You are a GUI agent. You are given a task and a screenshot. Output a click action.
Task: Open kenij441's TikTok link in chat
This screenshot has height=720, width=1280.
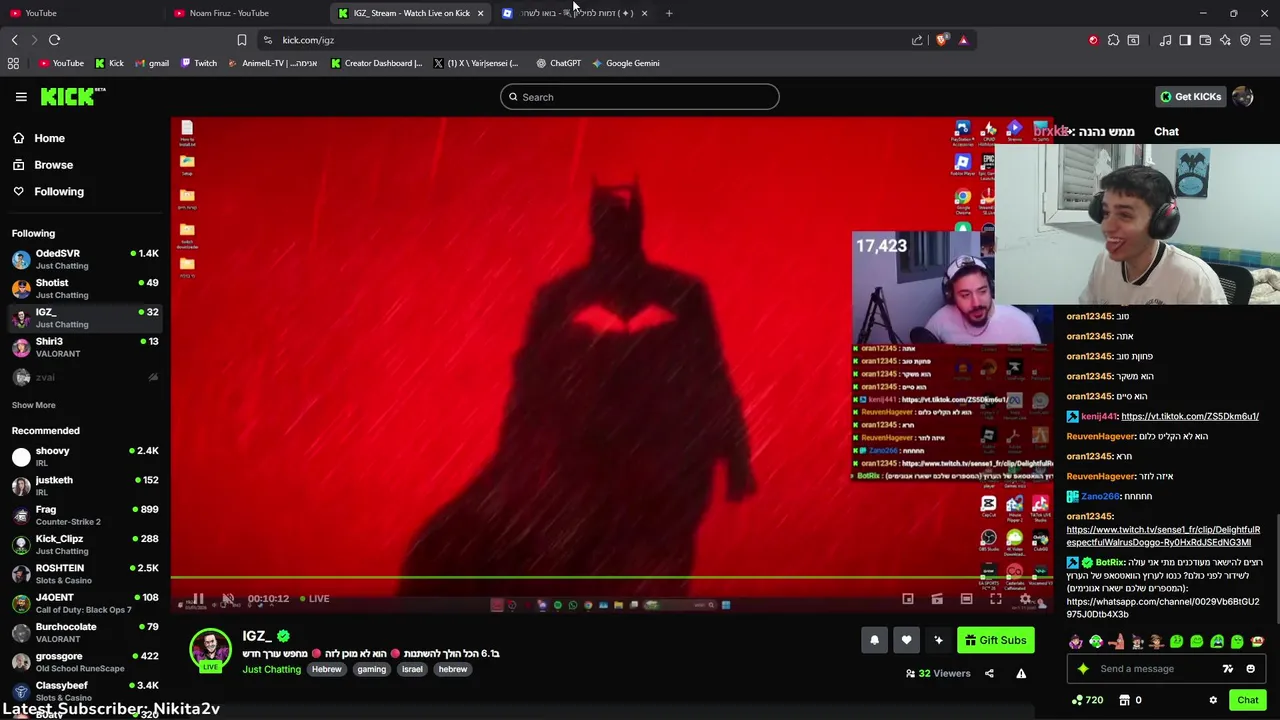point(1190,416)
